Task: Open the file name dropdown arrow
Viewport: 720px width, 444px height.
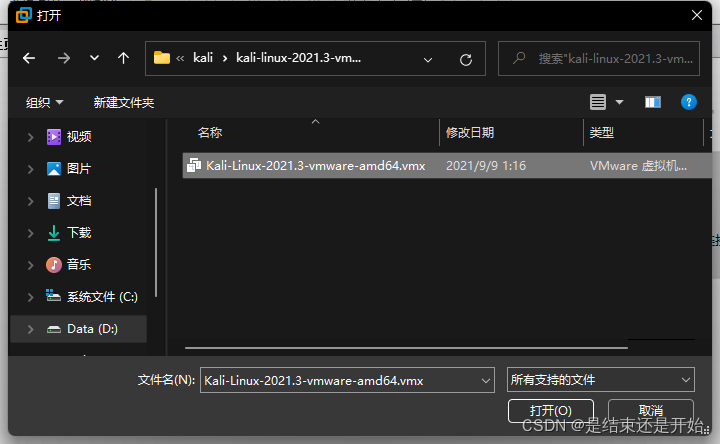Action: click(486, 380)
